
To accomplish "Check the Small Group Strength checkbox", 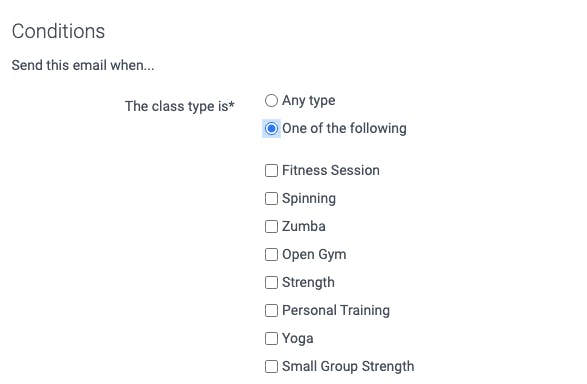I will [271, 366].
